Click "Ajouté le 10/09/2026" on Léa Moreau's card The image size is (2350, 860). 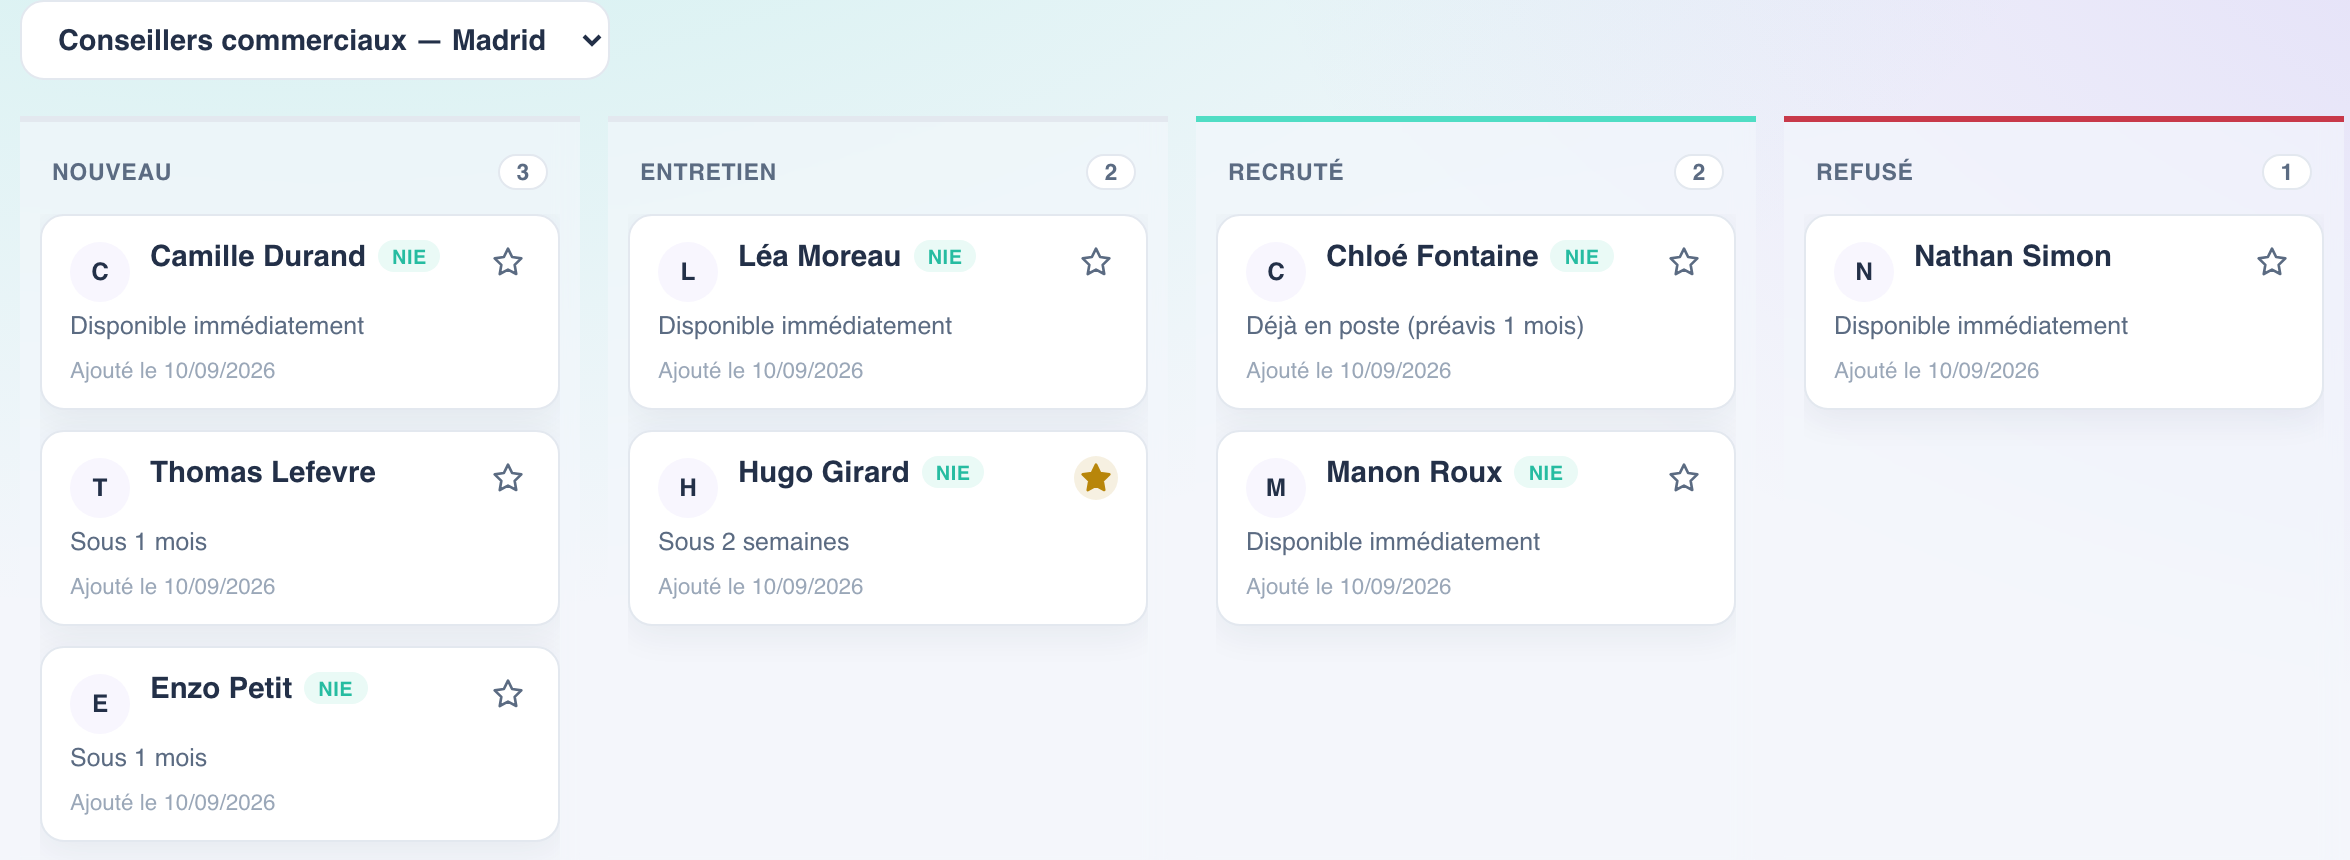coord(760,371)
